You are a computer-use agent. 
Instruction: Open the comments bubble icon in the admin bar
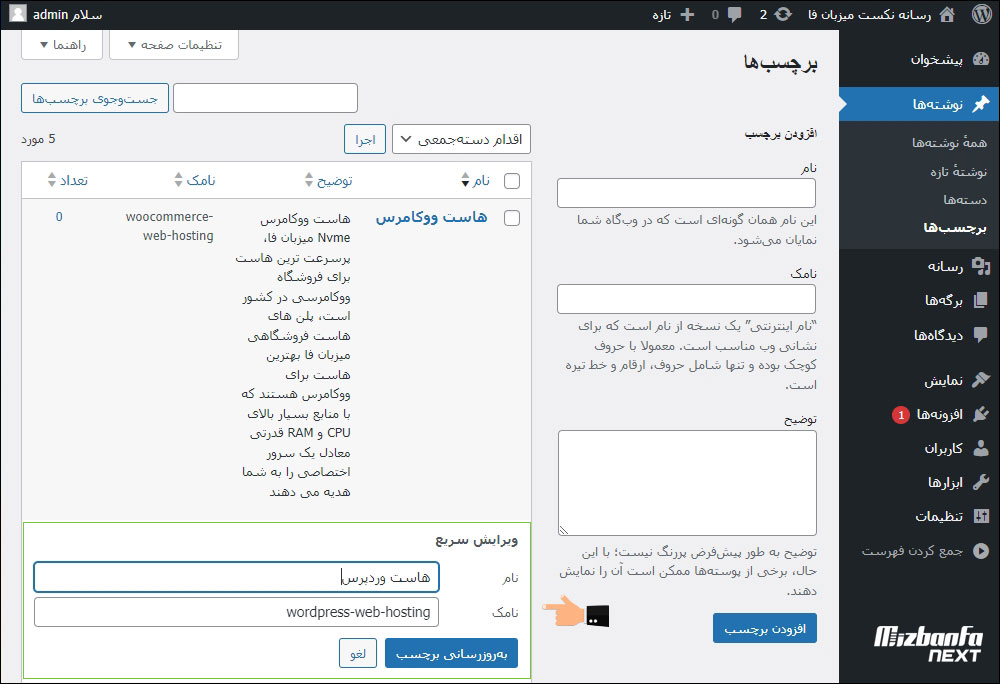[735, 14]
